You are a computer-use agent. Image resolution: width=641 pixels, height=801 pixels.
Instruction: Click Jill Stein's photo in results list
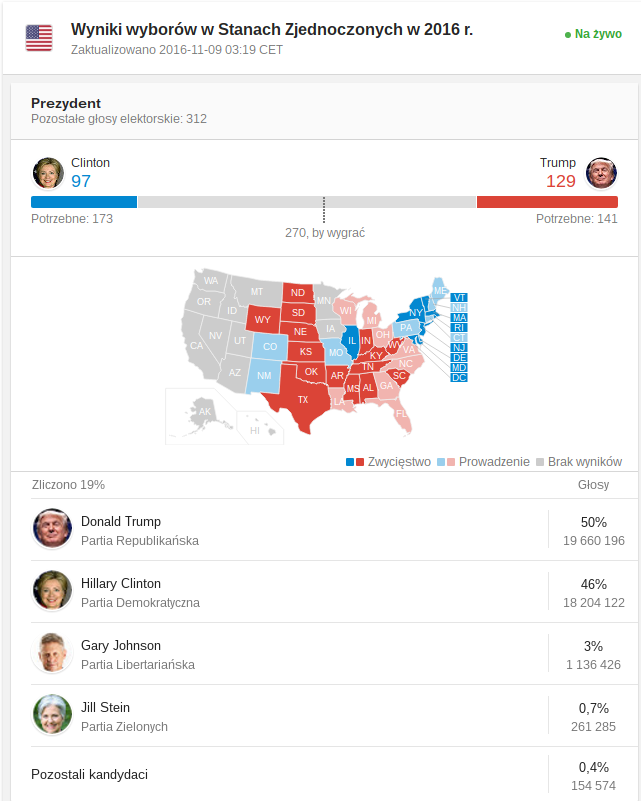52,714
